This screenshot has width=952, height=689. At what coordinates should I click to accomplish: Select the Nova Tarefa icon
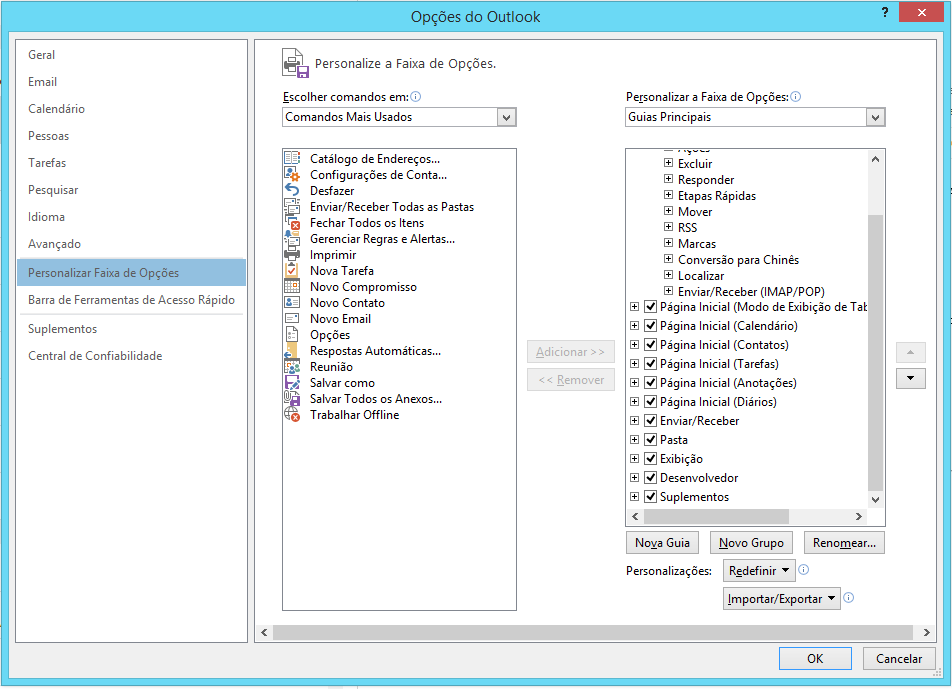click(292, 270)
